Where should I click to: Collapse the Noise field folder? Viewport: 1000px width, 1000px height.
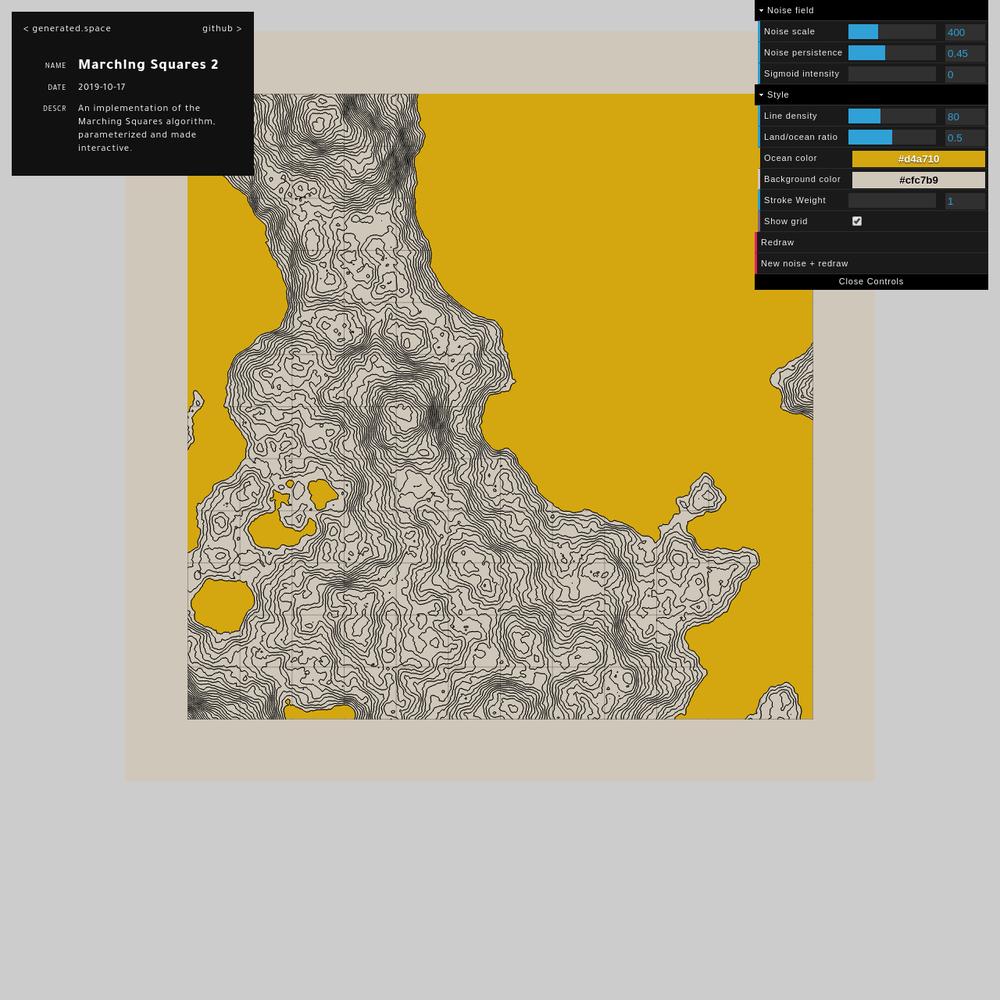pos(871,10)
